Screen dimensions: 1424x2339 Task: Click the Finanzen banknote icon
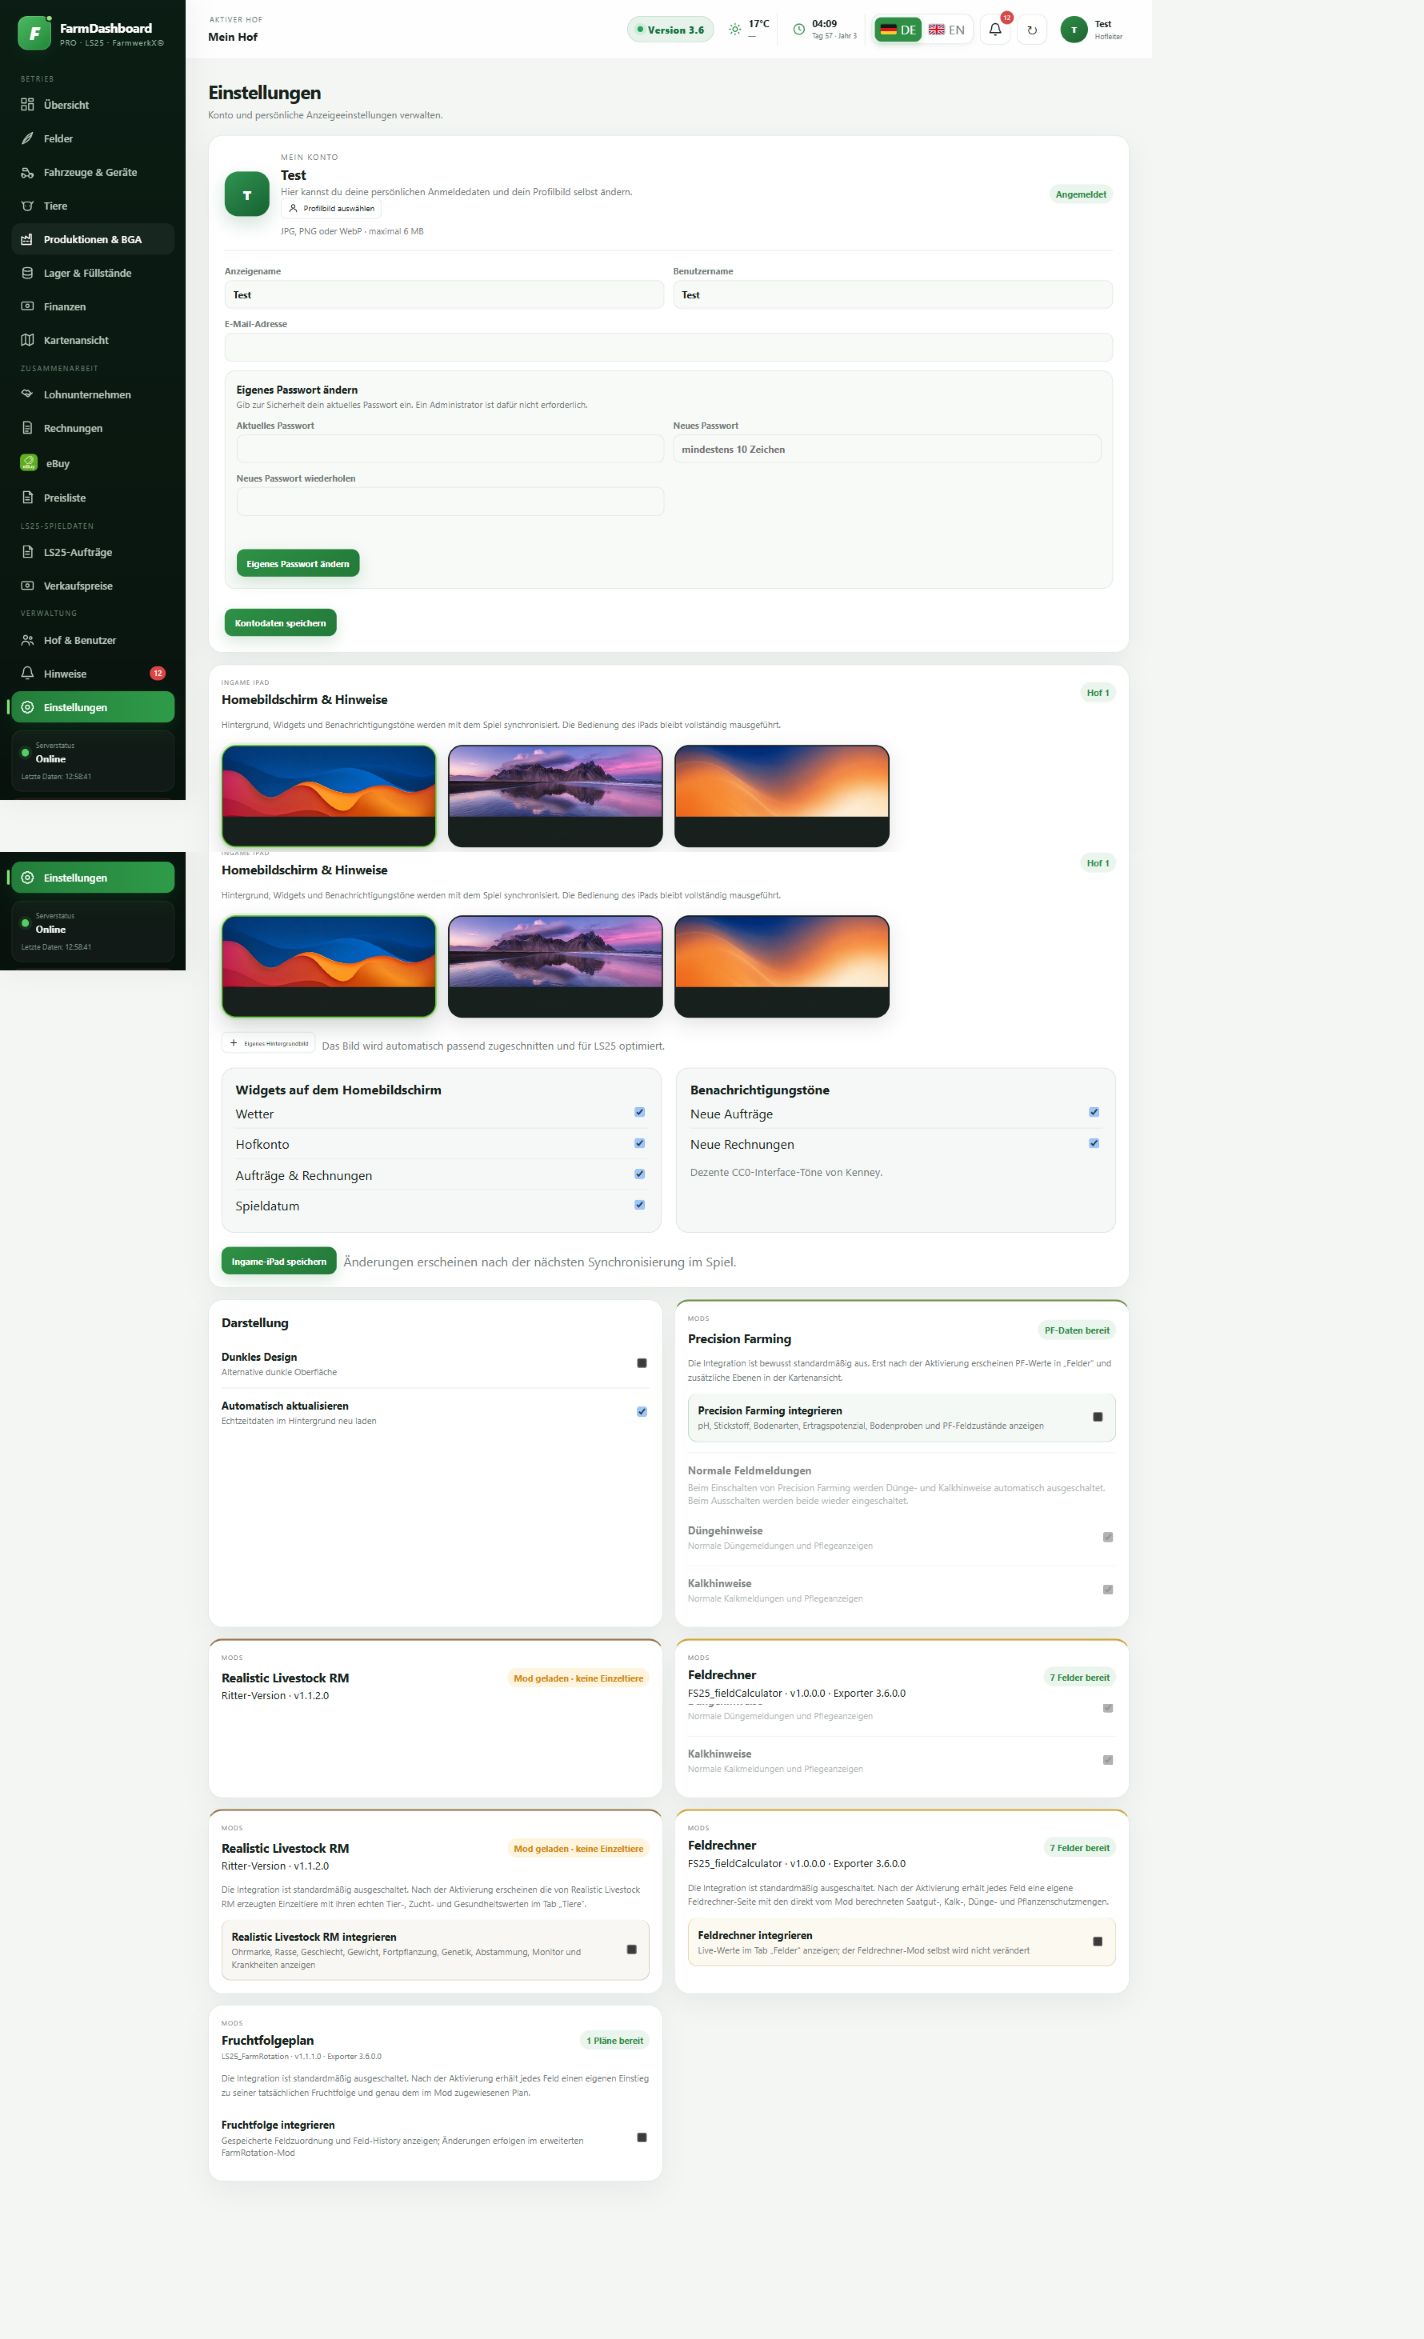click(28, 307)
